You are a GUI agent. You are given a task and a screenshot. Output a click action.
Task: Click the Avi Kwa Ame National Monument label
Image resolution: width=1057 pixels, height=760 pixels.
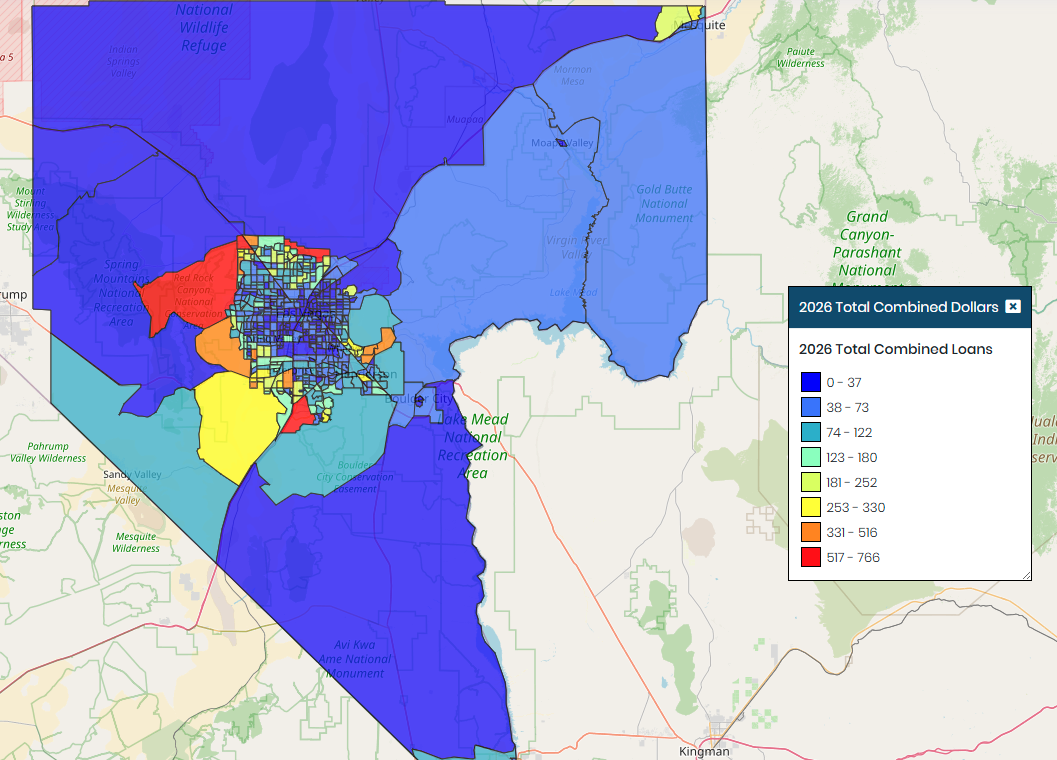355,659
